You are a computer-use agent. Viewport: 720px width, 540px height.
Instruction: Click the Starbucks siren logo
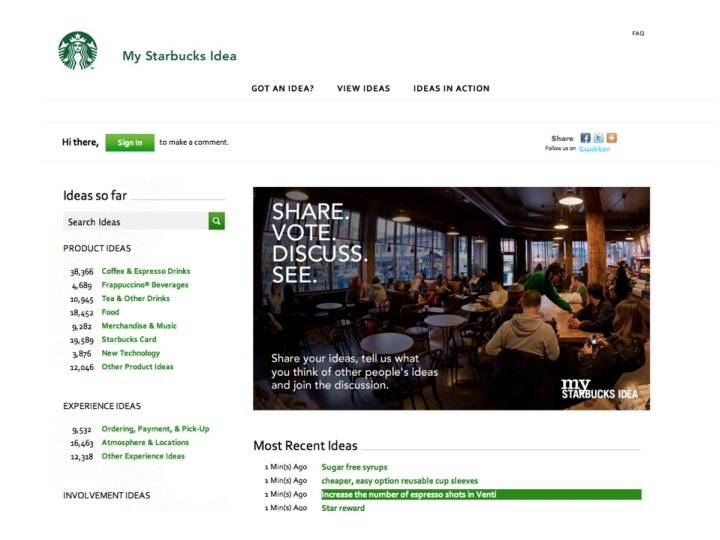tap(78, 51)
